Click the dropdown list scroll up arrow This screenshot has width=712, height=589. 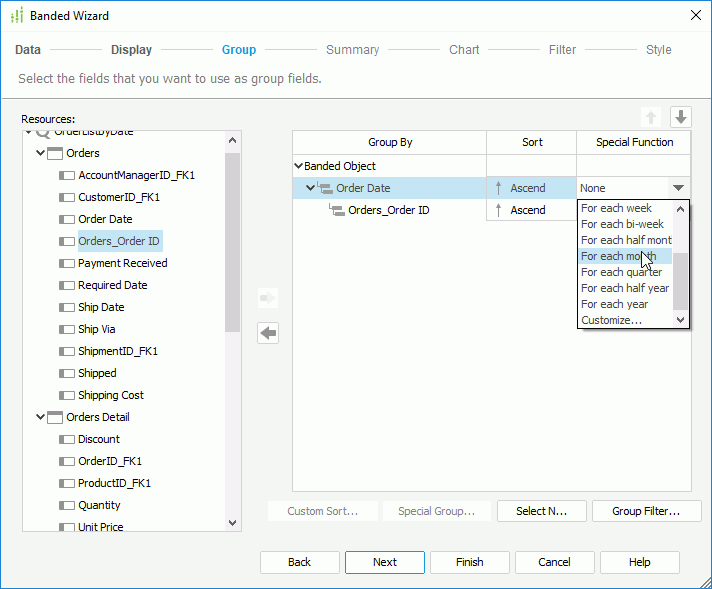point(680,209)
